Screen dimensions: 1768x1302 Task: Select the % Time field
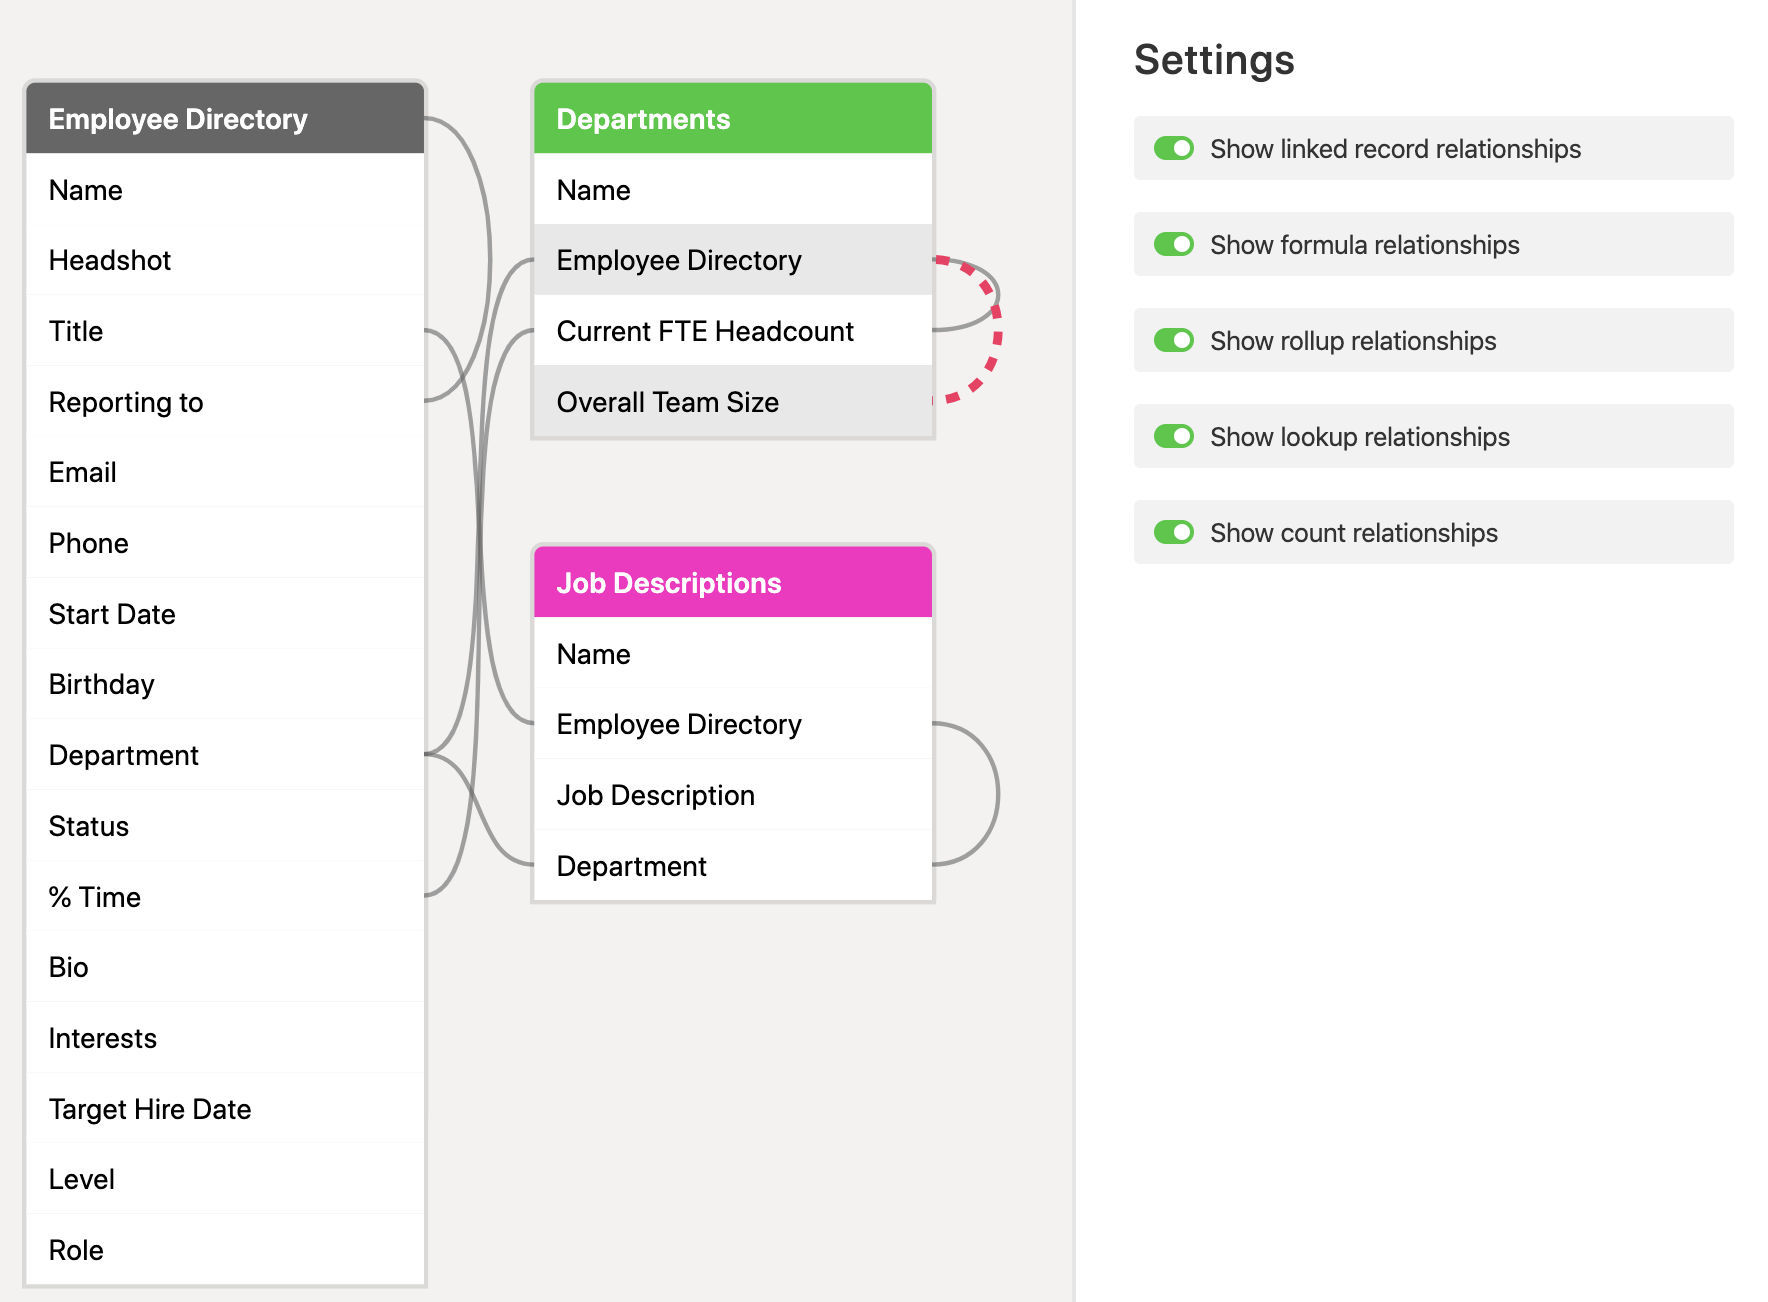pyautogui.click(x=225, y=897)
